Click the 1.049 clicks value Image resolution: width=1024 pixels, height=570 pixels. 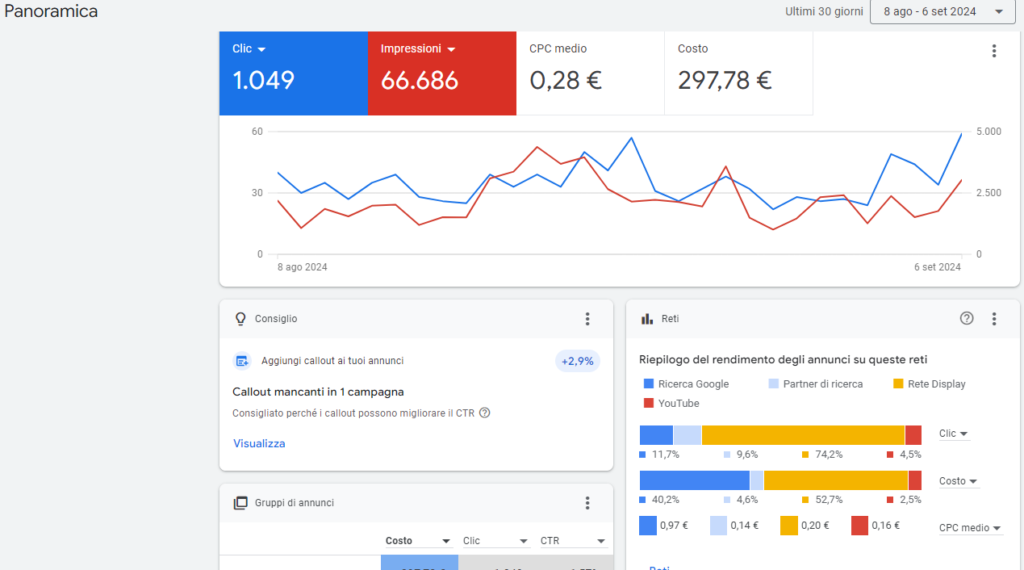(263, 80)
